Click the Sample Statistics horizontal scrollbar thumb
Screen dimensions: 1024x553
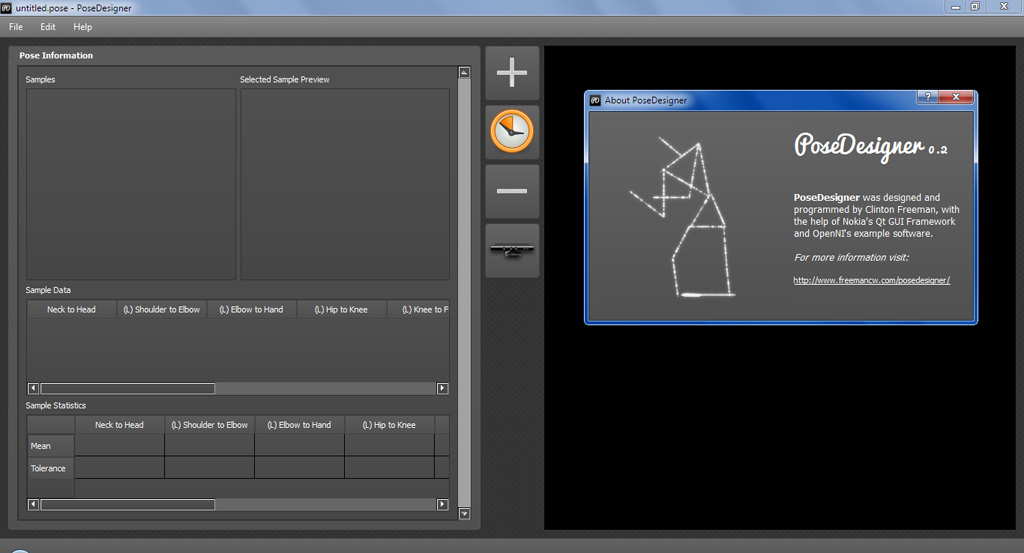128,505
